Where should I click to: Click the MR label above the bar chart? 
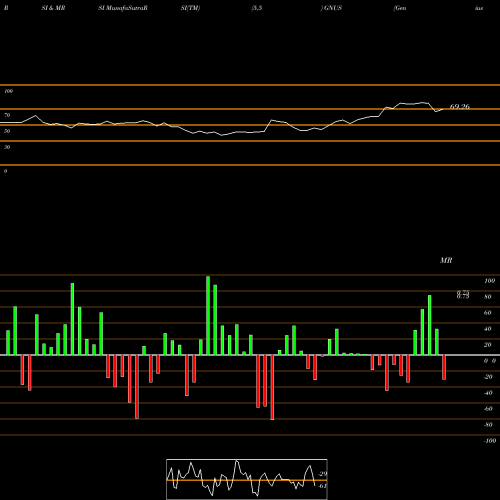[x=446, y=260]
